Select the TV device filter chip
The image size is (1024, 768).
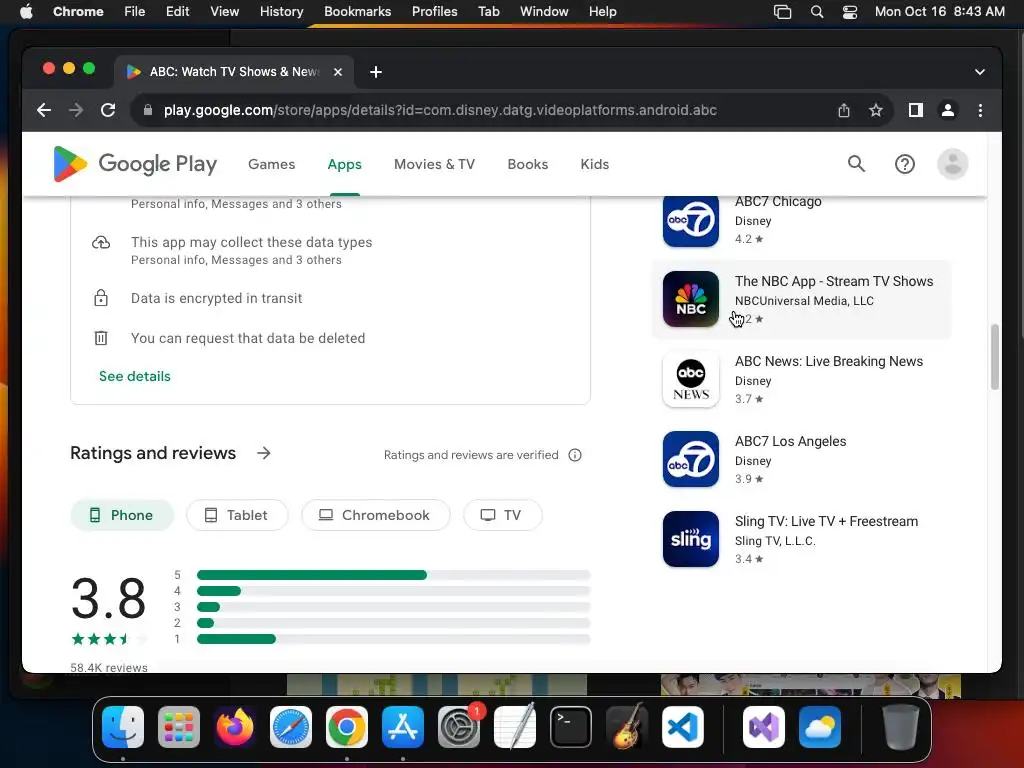502,515
